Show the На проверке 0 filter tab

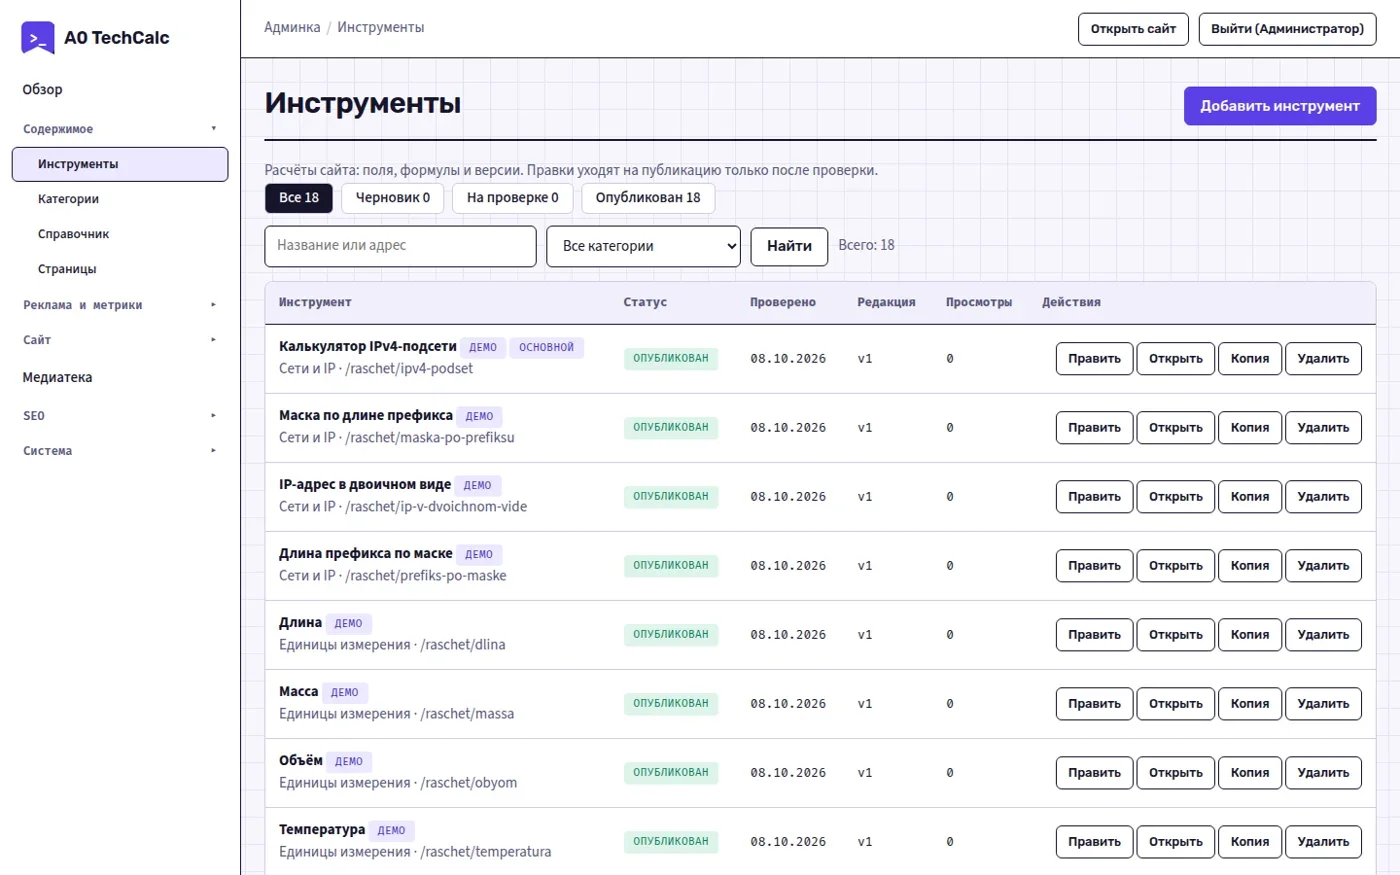pos(513,198)
